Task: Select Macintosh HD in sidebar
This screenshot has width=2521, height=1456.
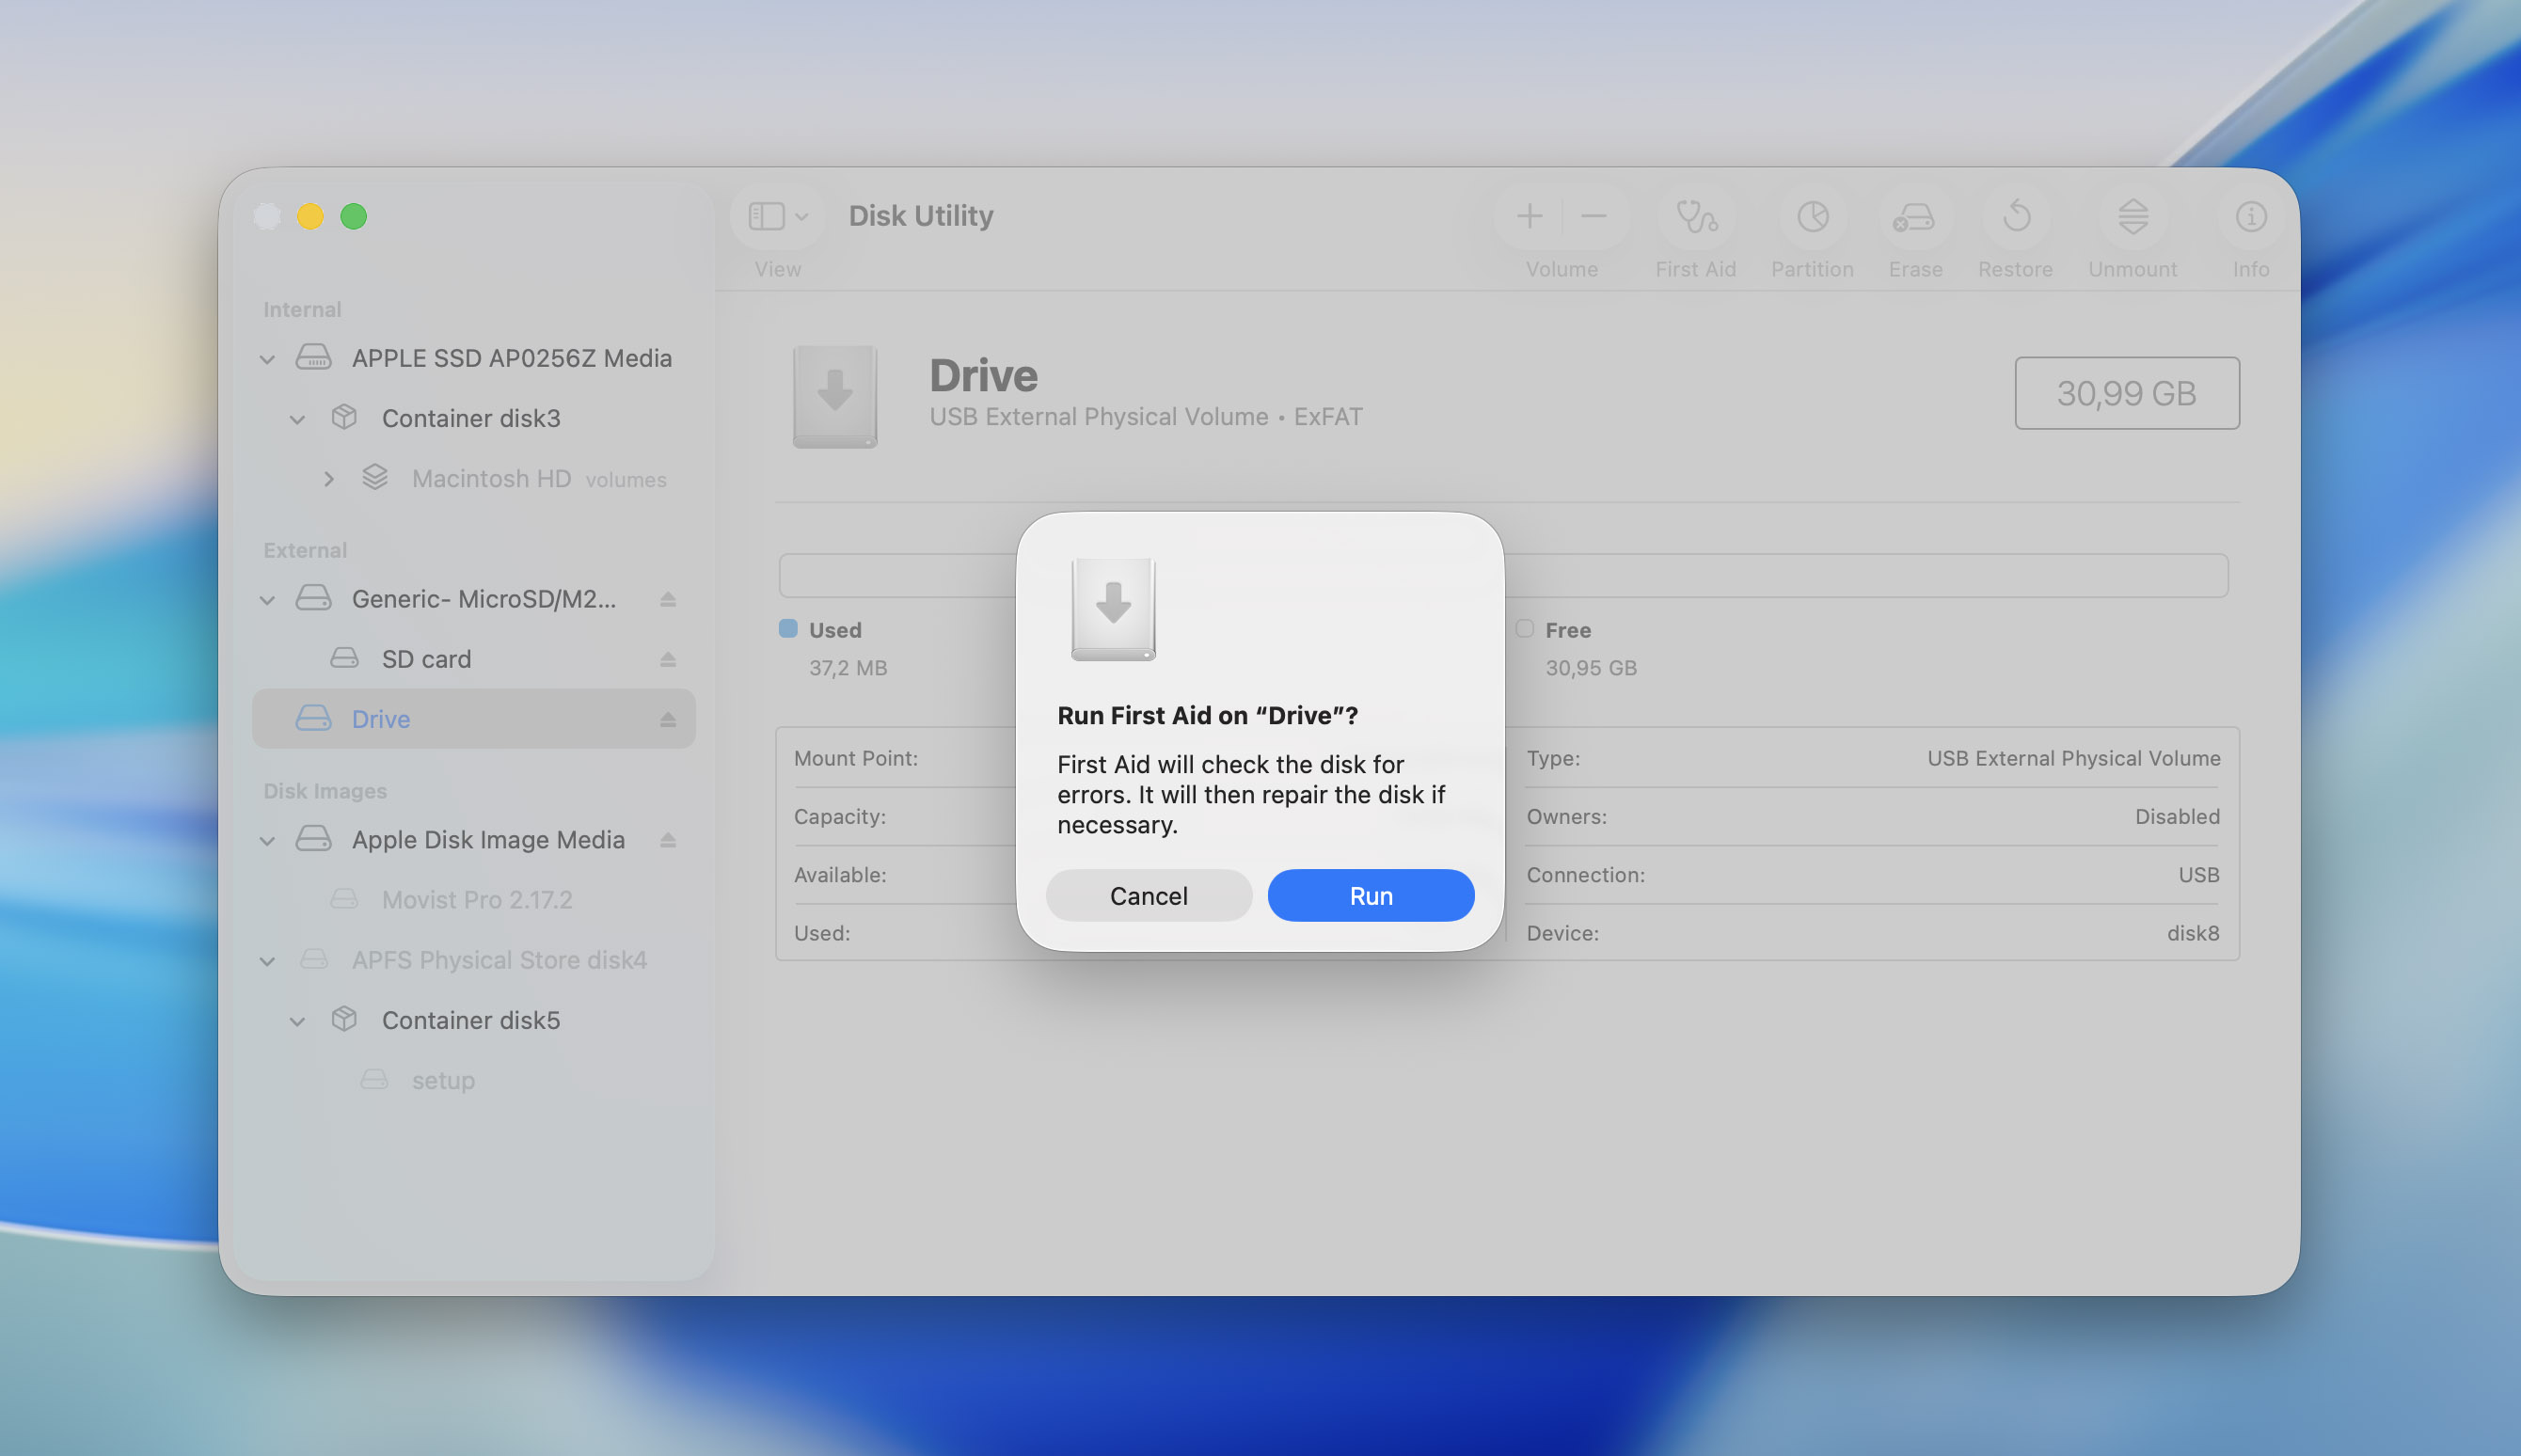Action: tap(473, 478)
